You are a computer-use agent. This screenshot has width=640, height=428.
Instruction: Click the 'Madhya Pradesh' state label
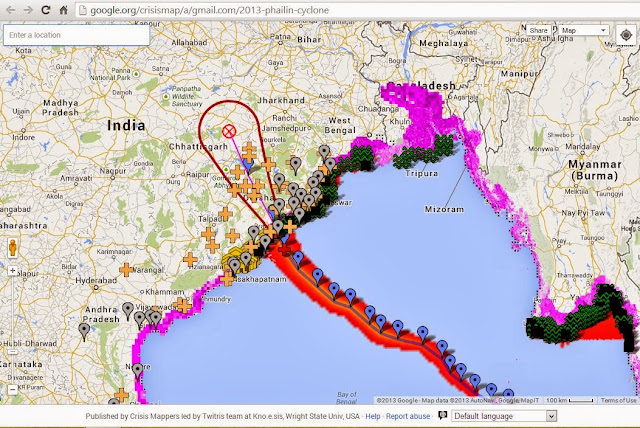(61, 108)
